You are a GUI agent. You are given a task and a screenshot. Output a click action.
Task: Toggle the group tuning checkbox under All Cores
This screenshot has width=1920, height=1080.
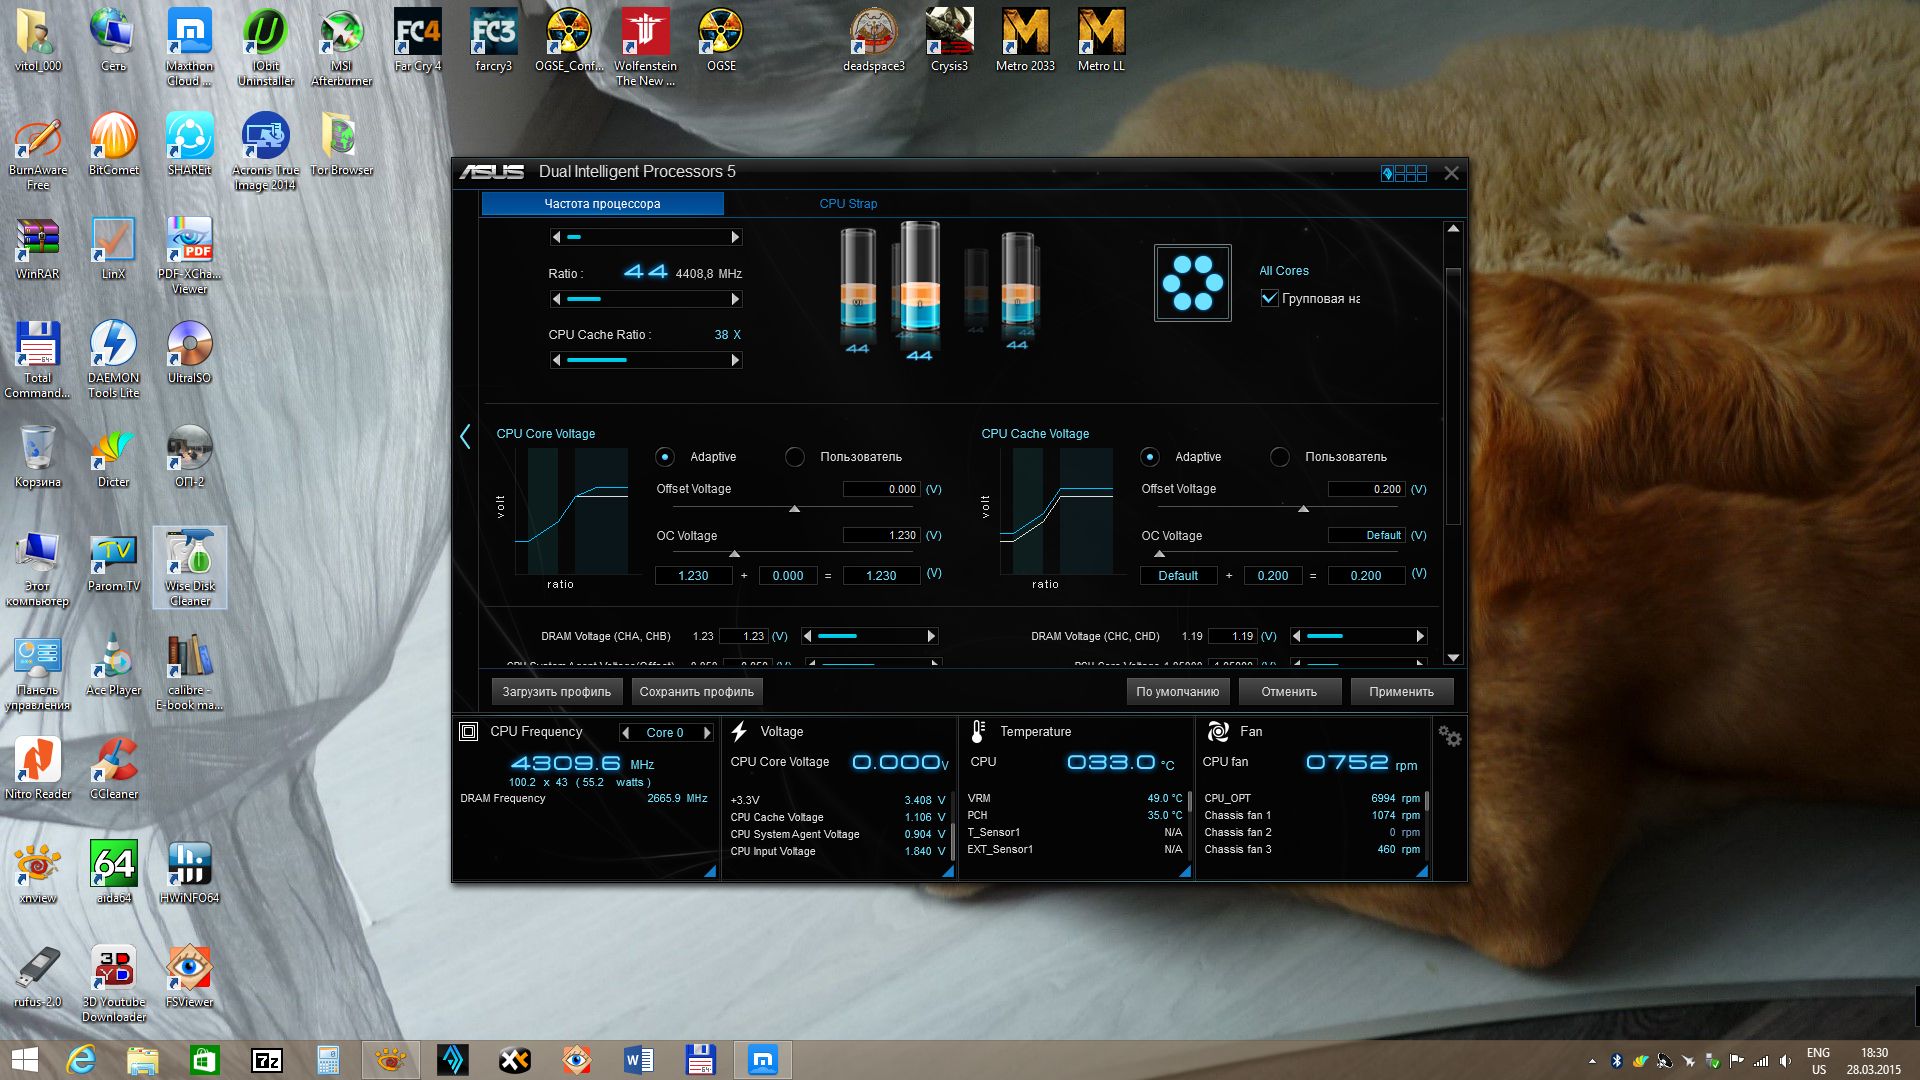click(x=1269, y=298)
